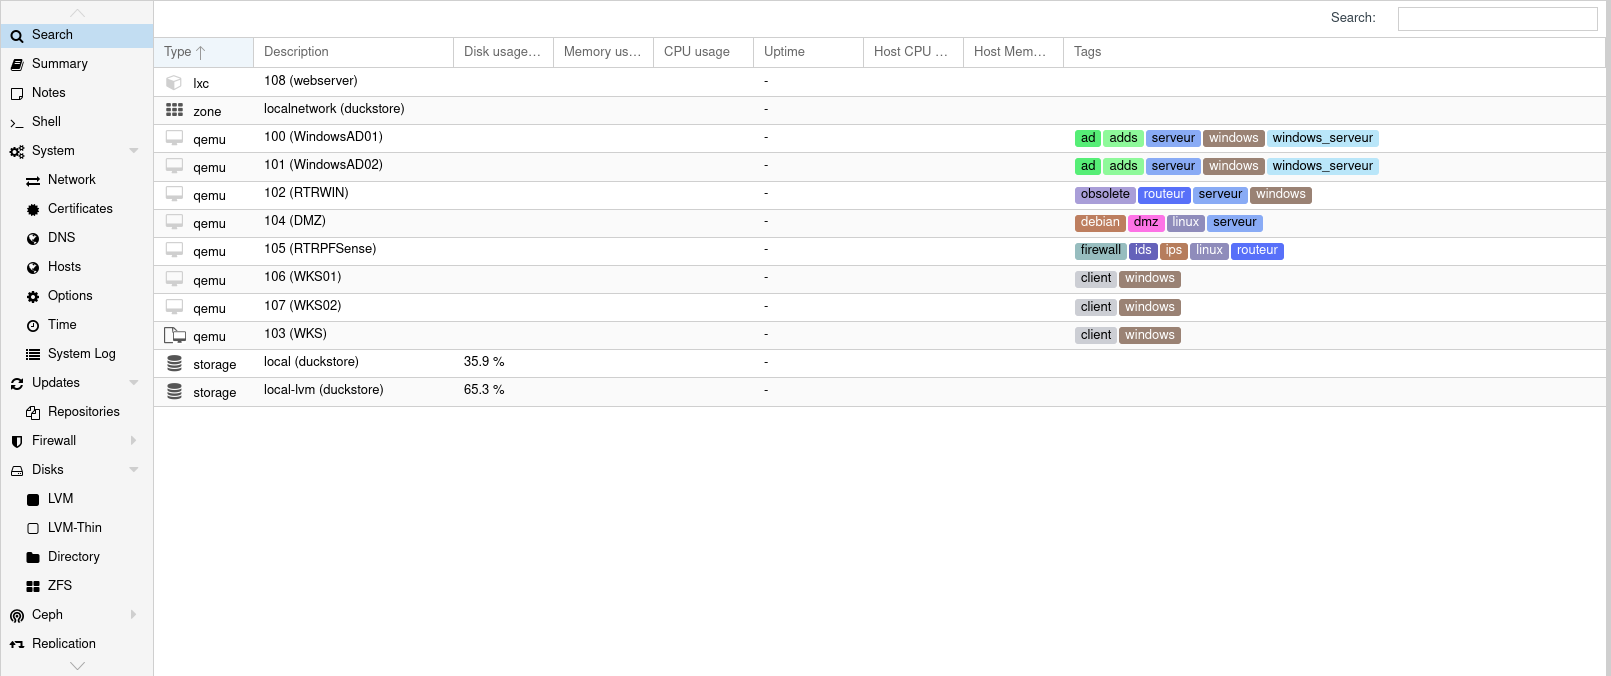Click the ZFS grid icon
Viewport: 1611px width, 676px height.
[33, 587]
